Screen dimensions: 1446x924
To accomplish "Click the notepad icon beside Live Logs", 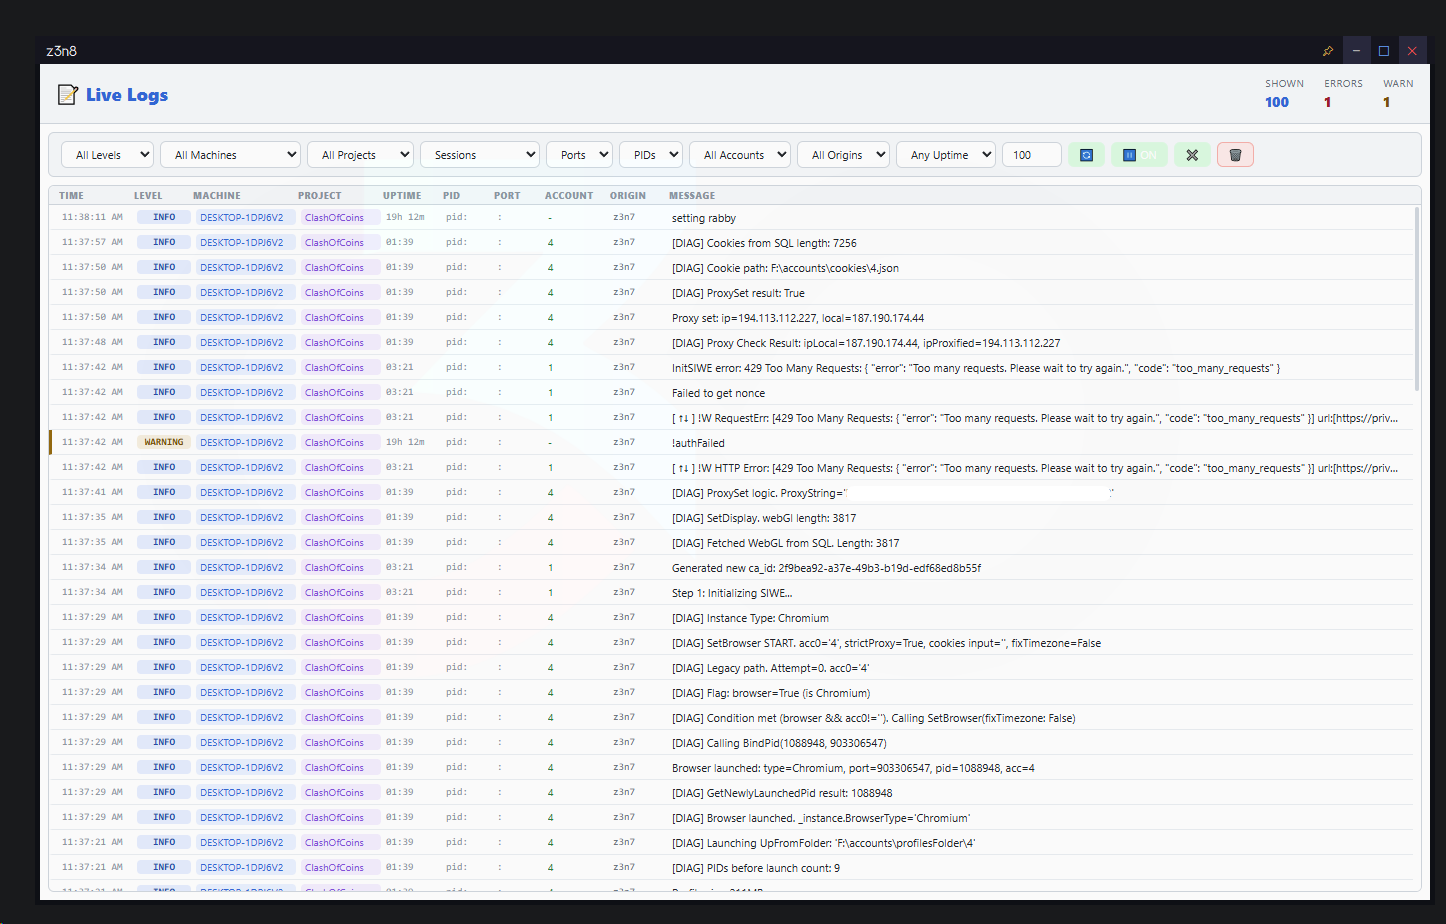I will (x=67, y=95).
